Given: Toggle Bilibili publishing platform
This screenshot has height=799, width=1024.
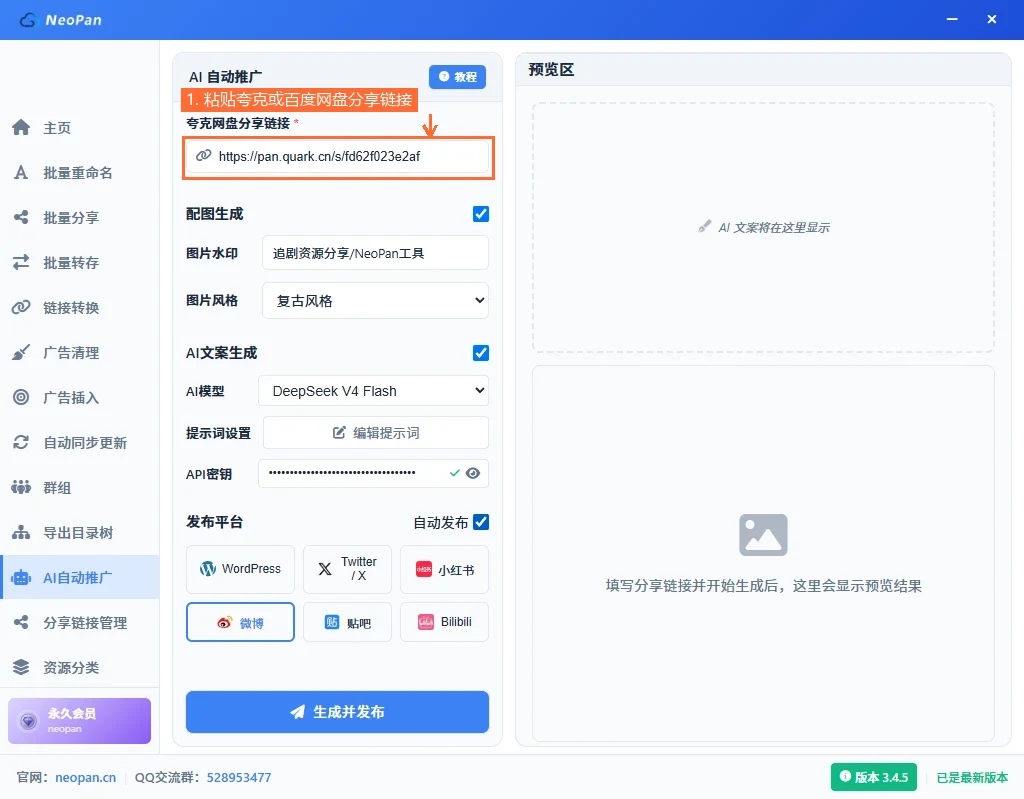Looking at the screenshot, I should tap(444, 622).
